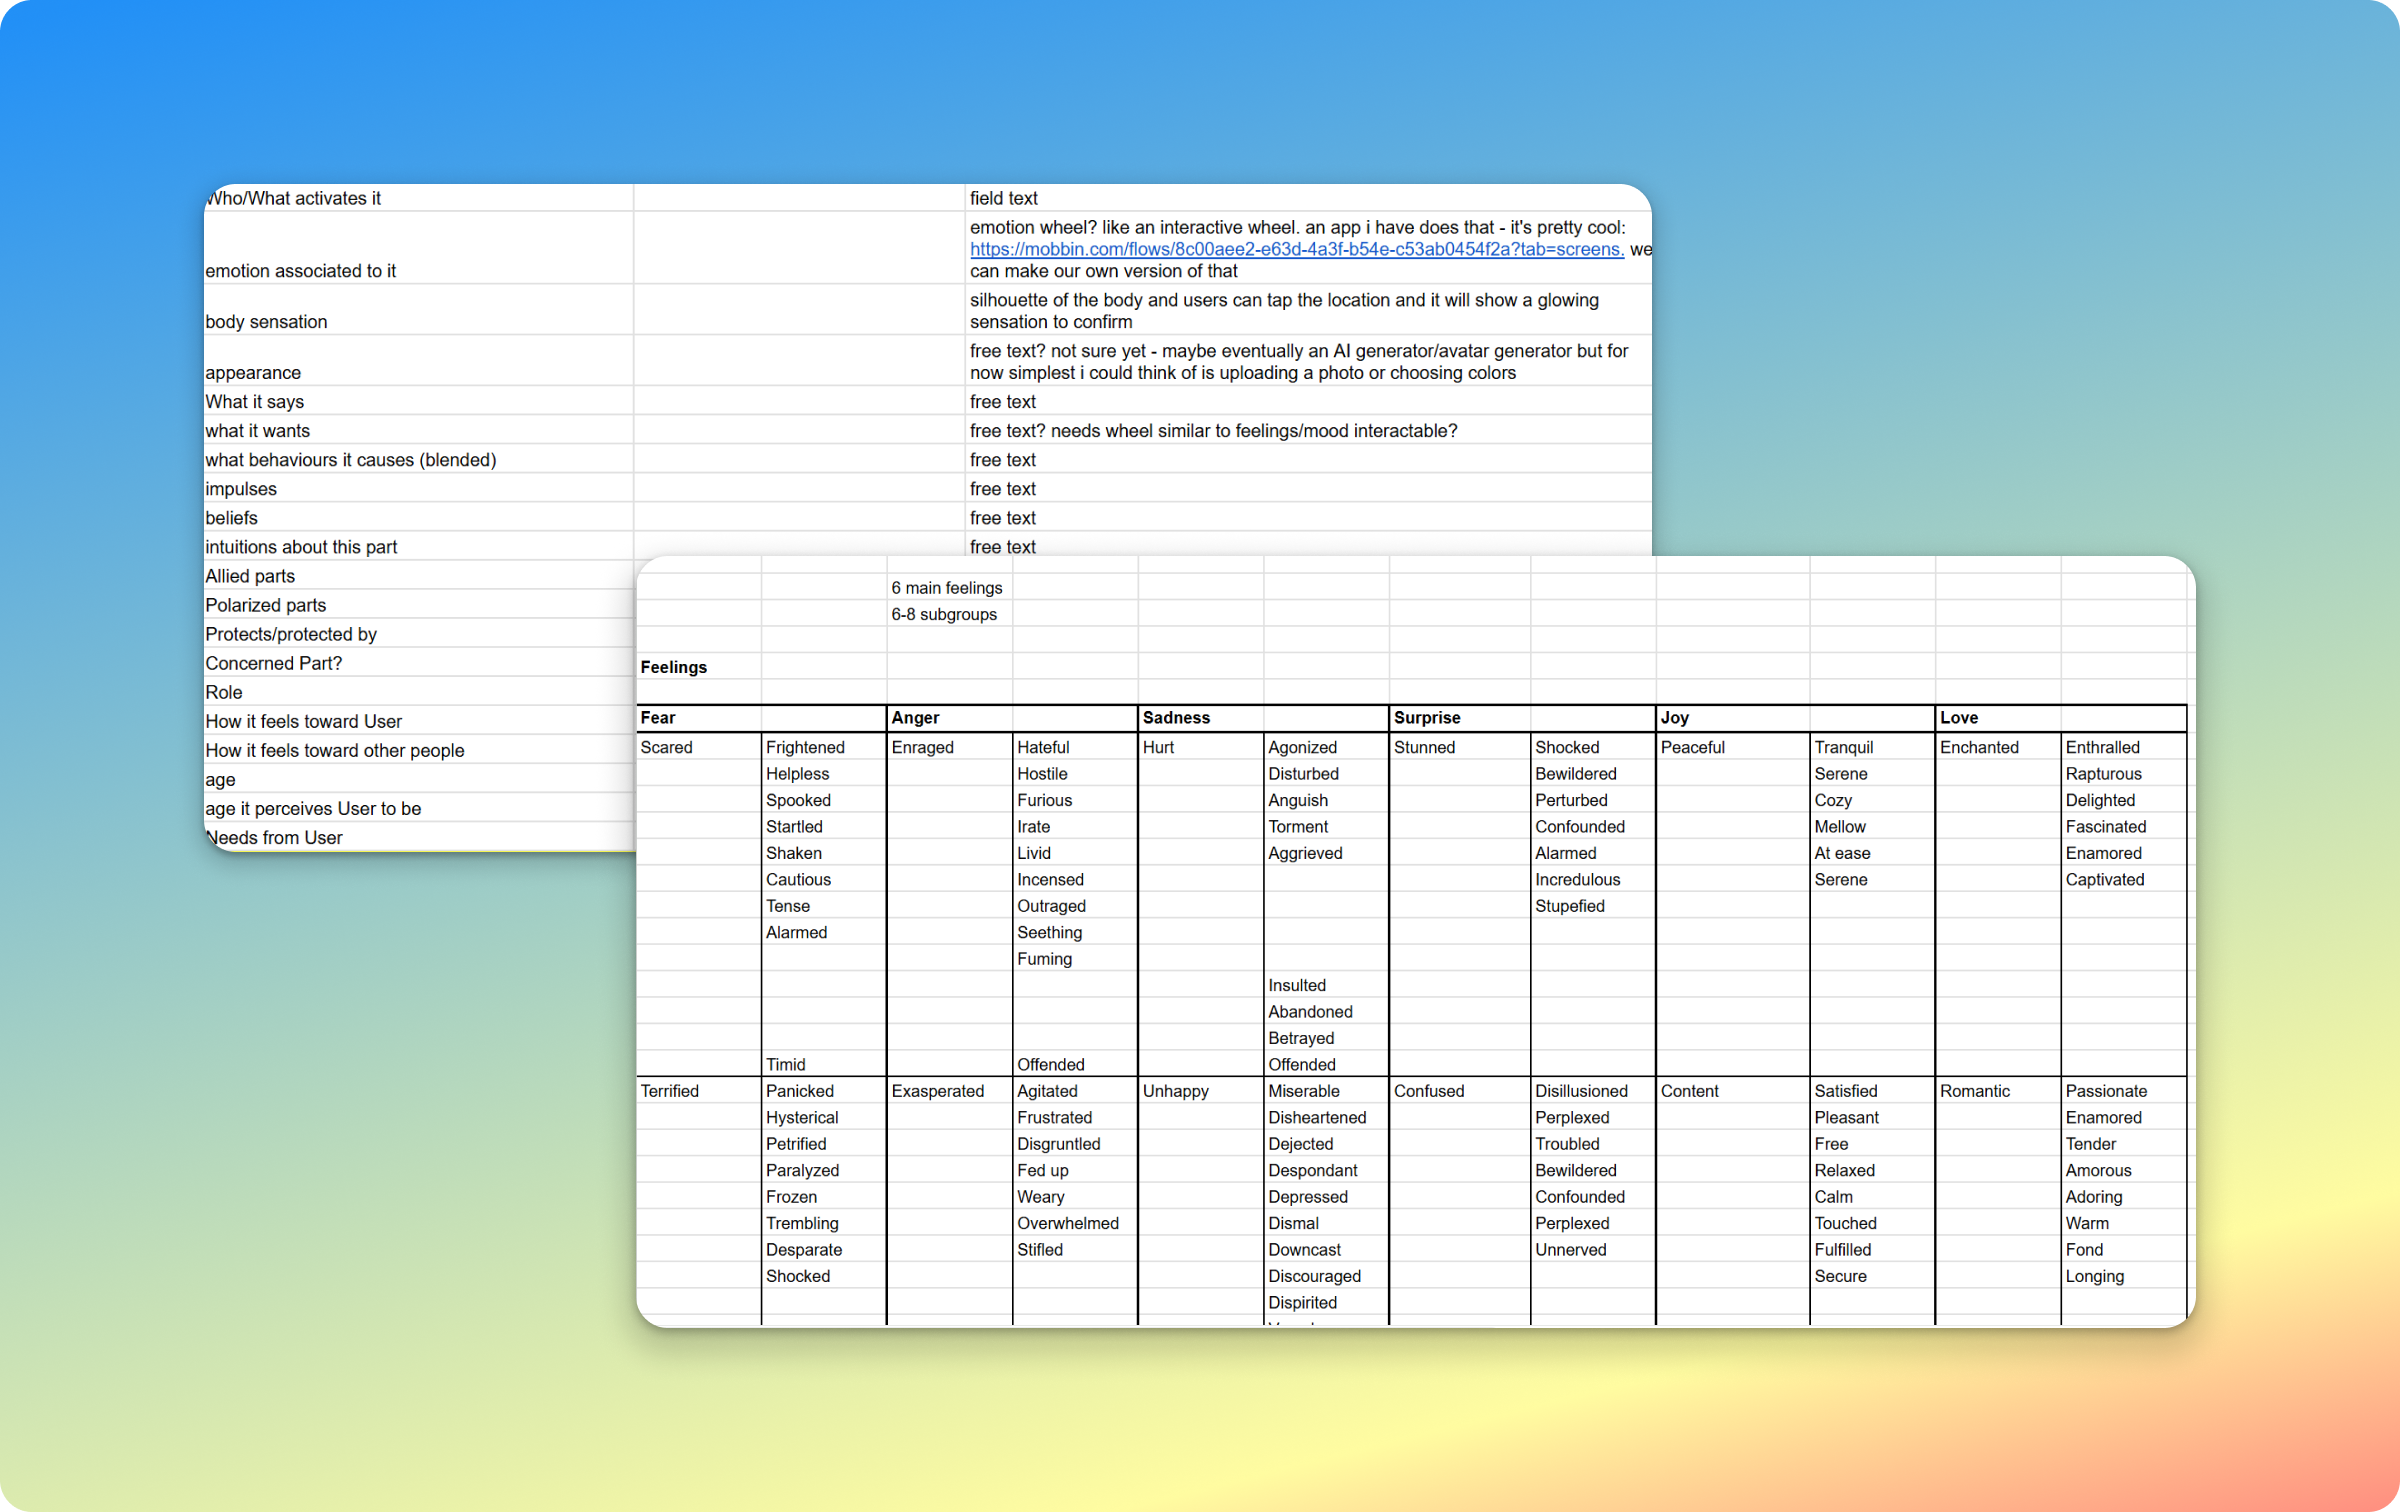Viewport: 2400px width, 1512px height.
Task: Select the 'Sadness' header cell
Action: pyautogui.click(x=1176, y=718)
